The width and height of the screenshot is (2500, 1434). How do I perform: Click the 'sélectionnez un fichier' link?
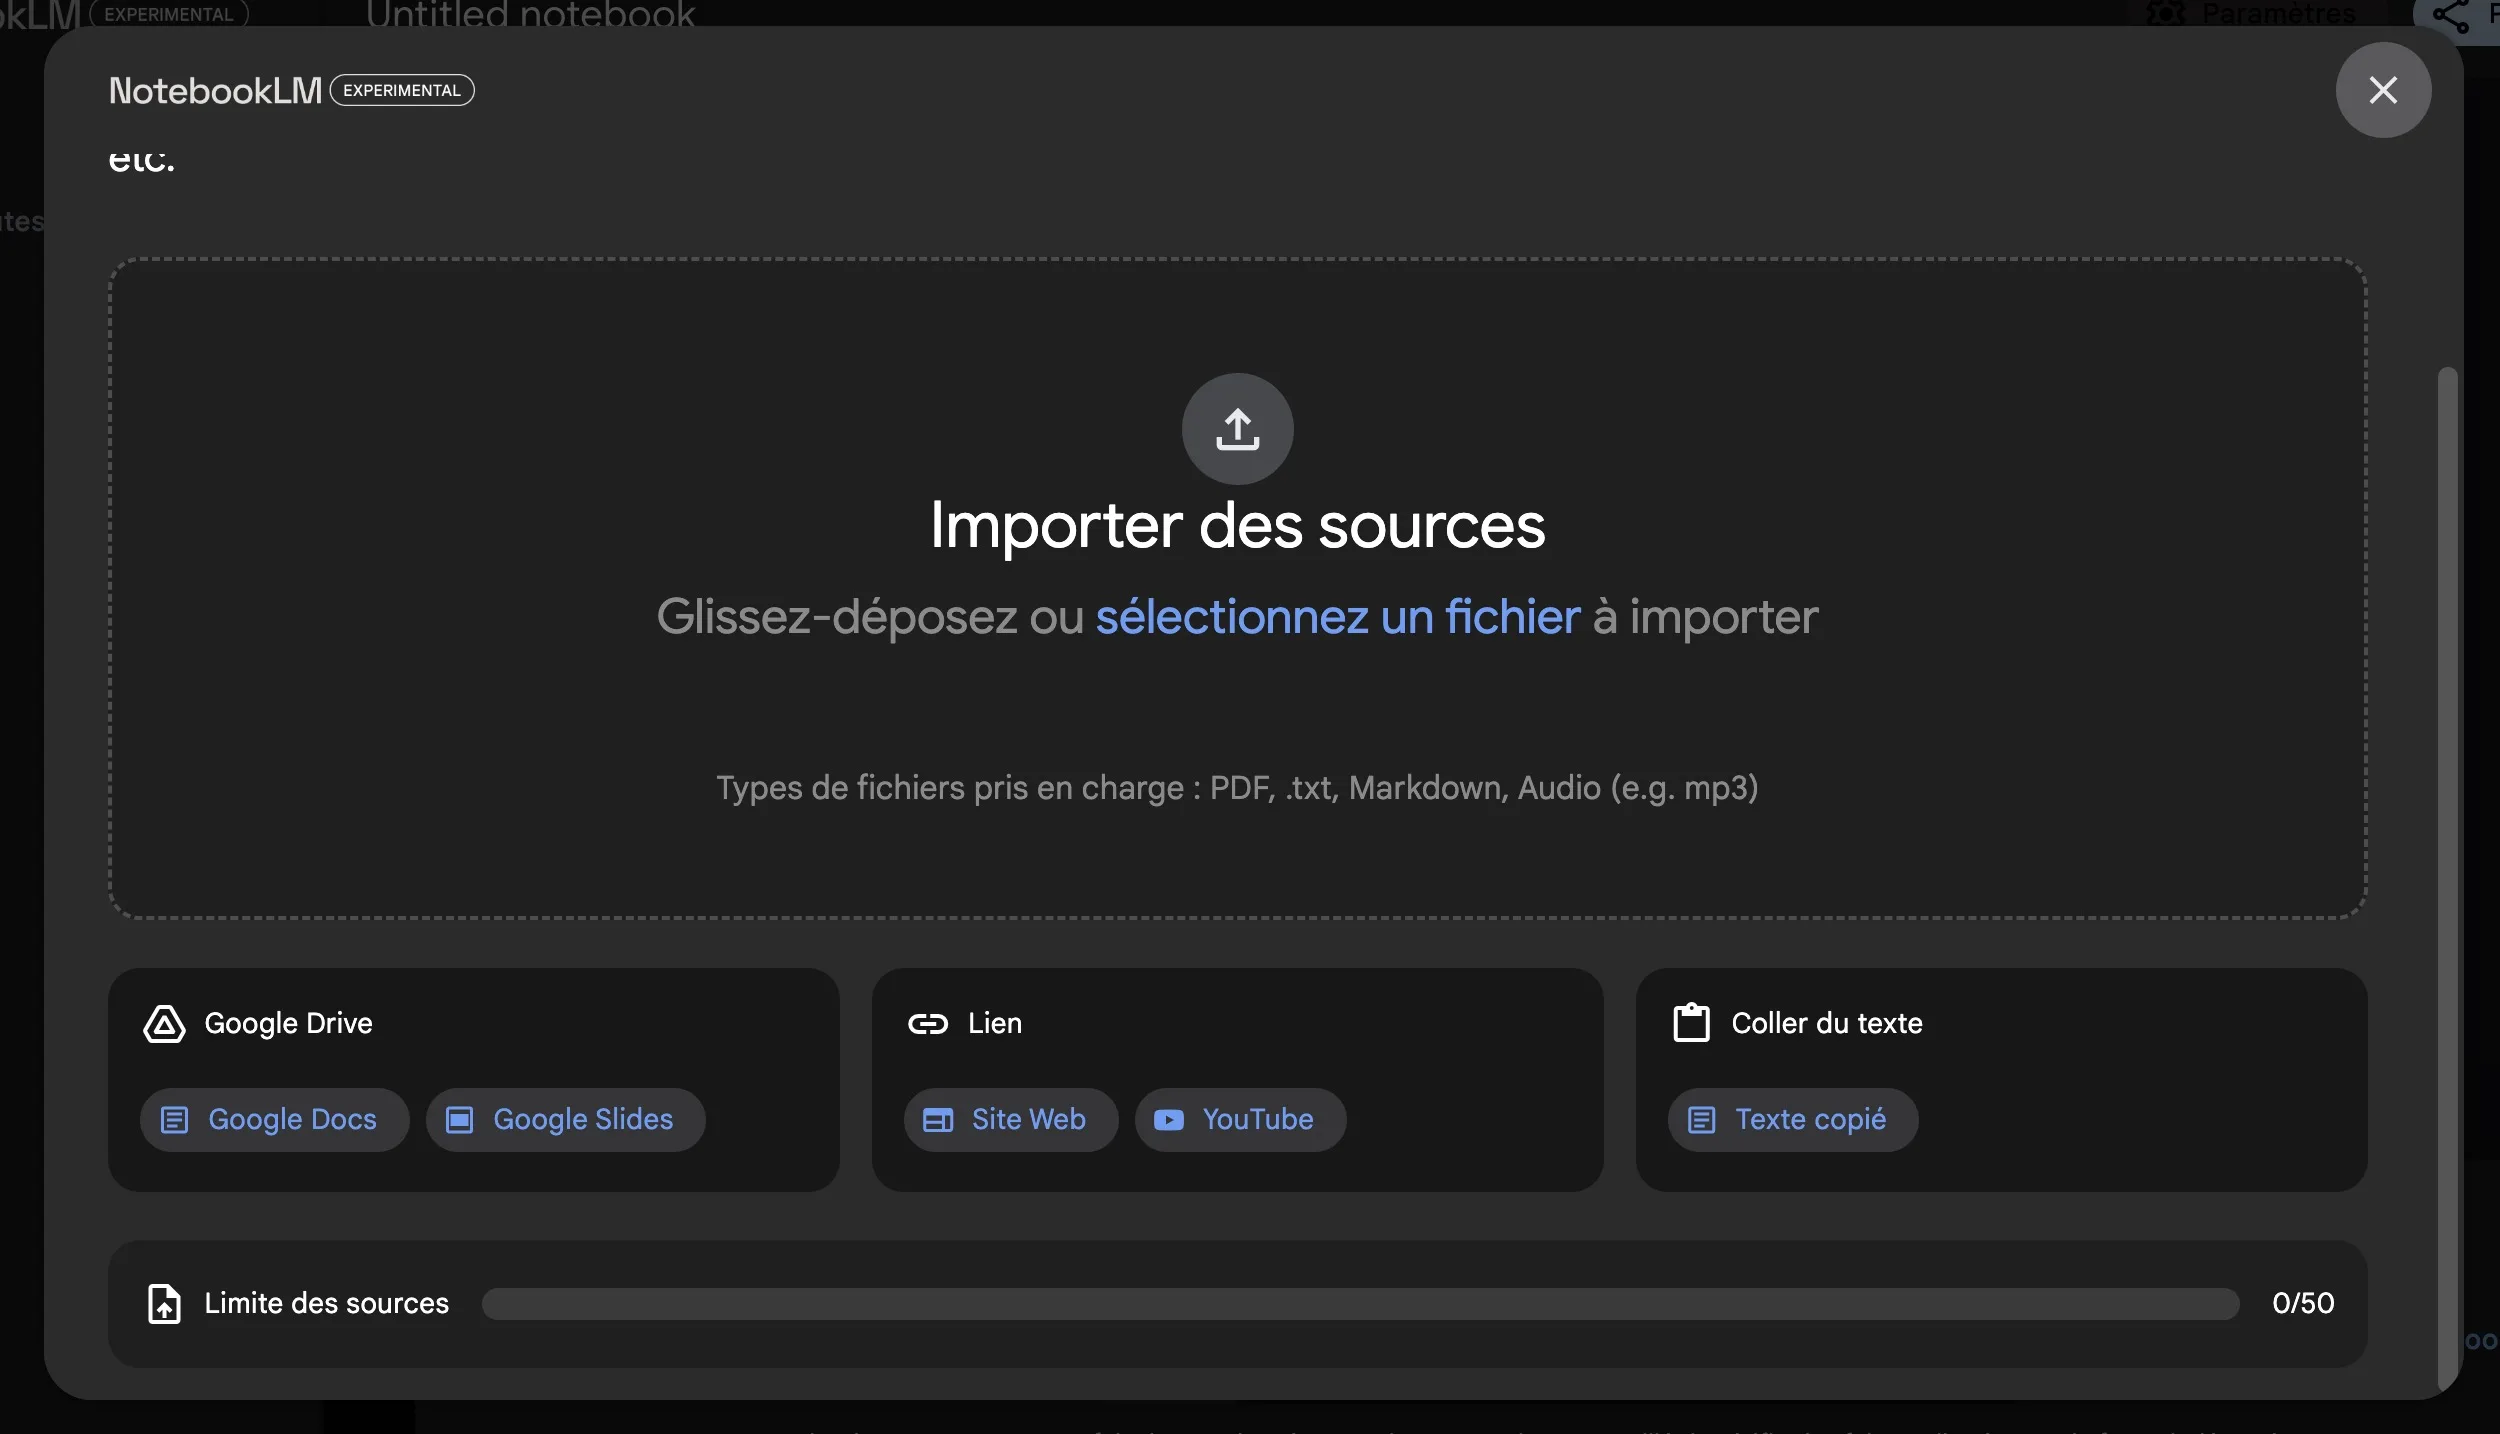(1337, 617)
